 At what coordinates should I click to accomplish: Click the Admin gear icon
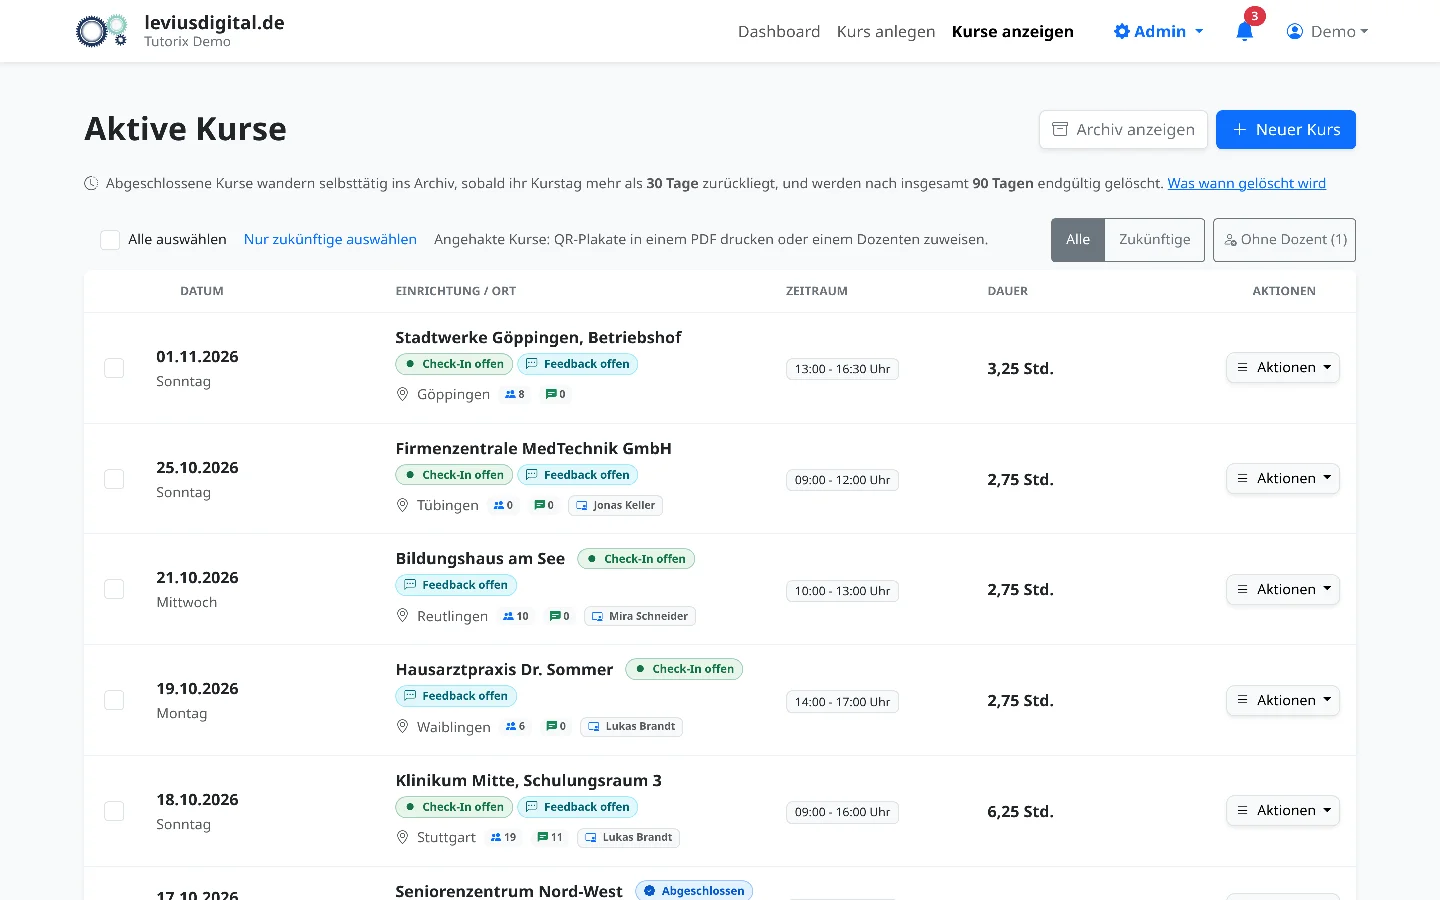[x=1122, y=31]
